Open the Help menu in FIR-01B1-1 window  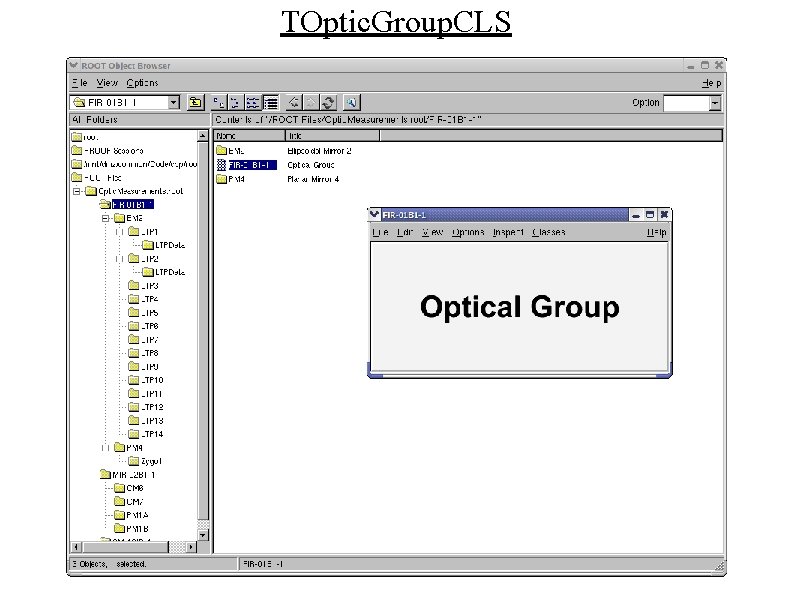[656, 232]
